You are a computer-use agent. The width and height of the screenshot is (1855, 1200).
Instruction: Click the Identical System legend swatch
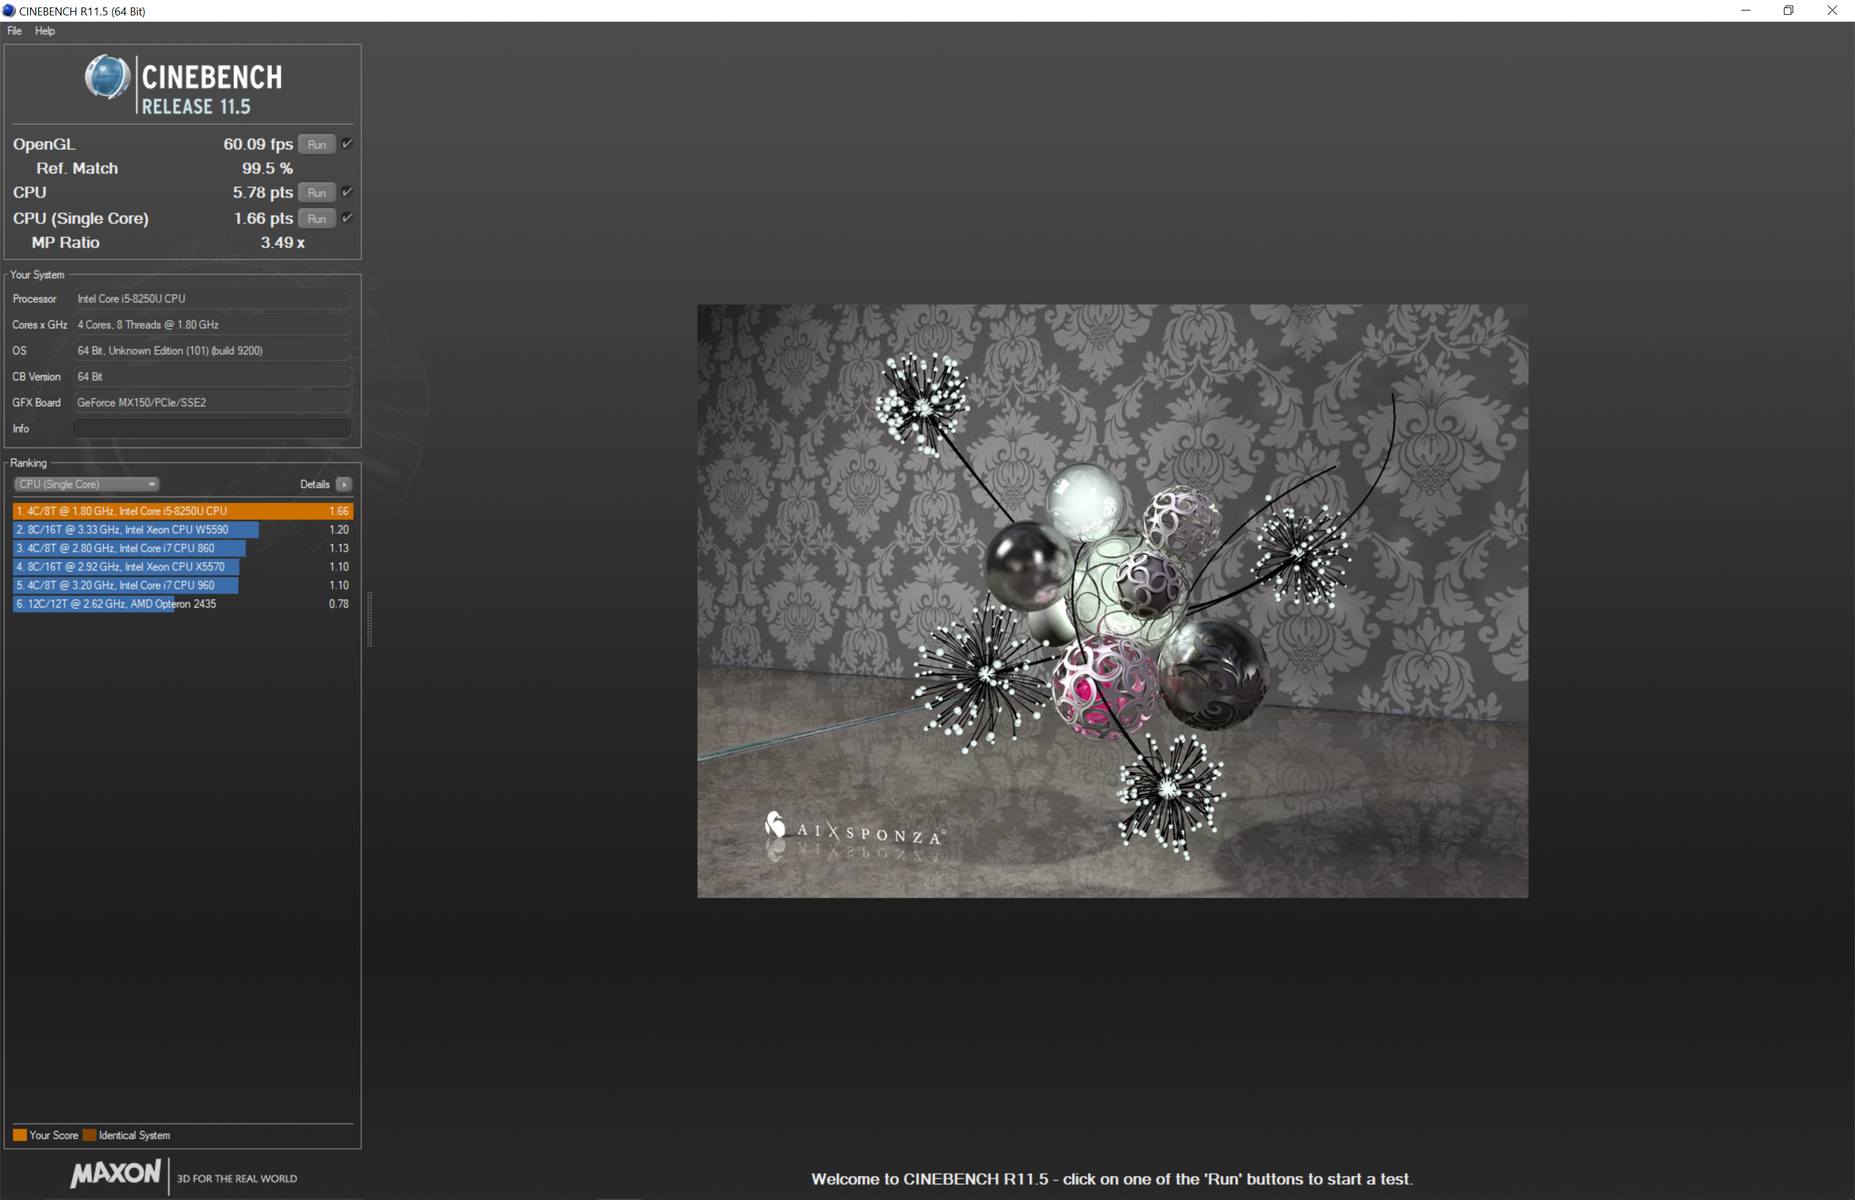pyautogui.click(x=89, y=1135)
